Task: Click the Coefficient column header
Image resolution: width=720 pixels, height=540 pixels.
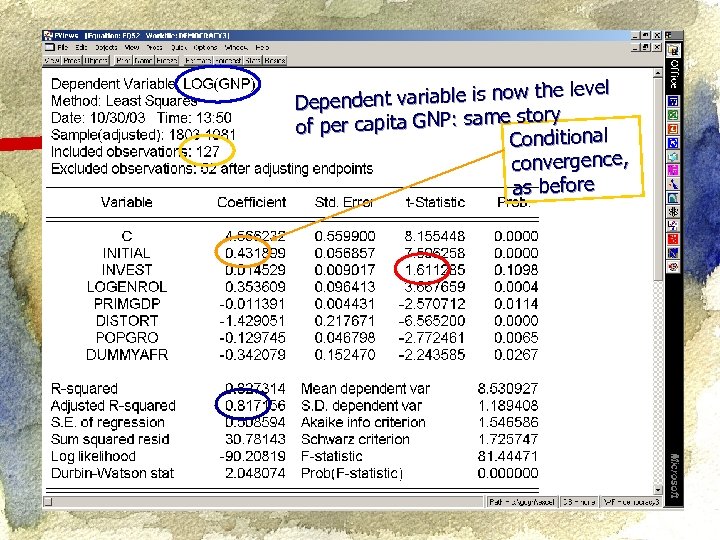Action: (x=252, y=202)
